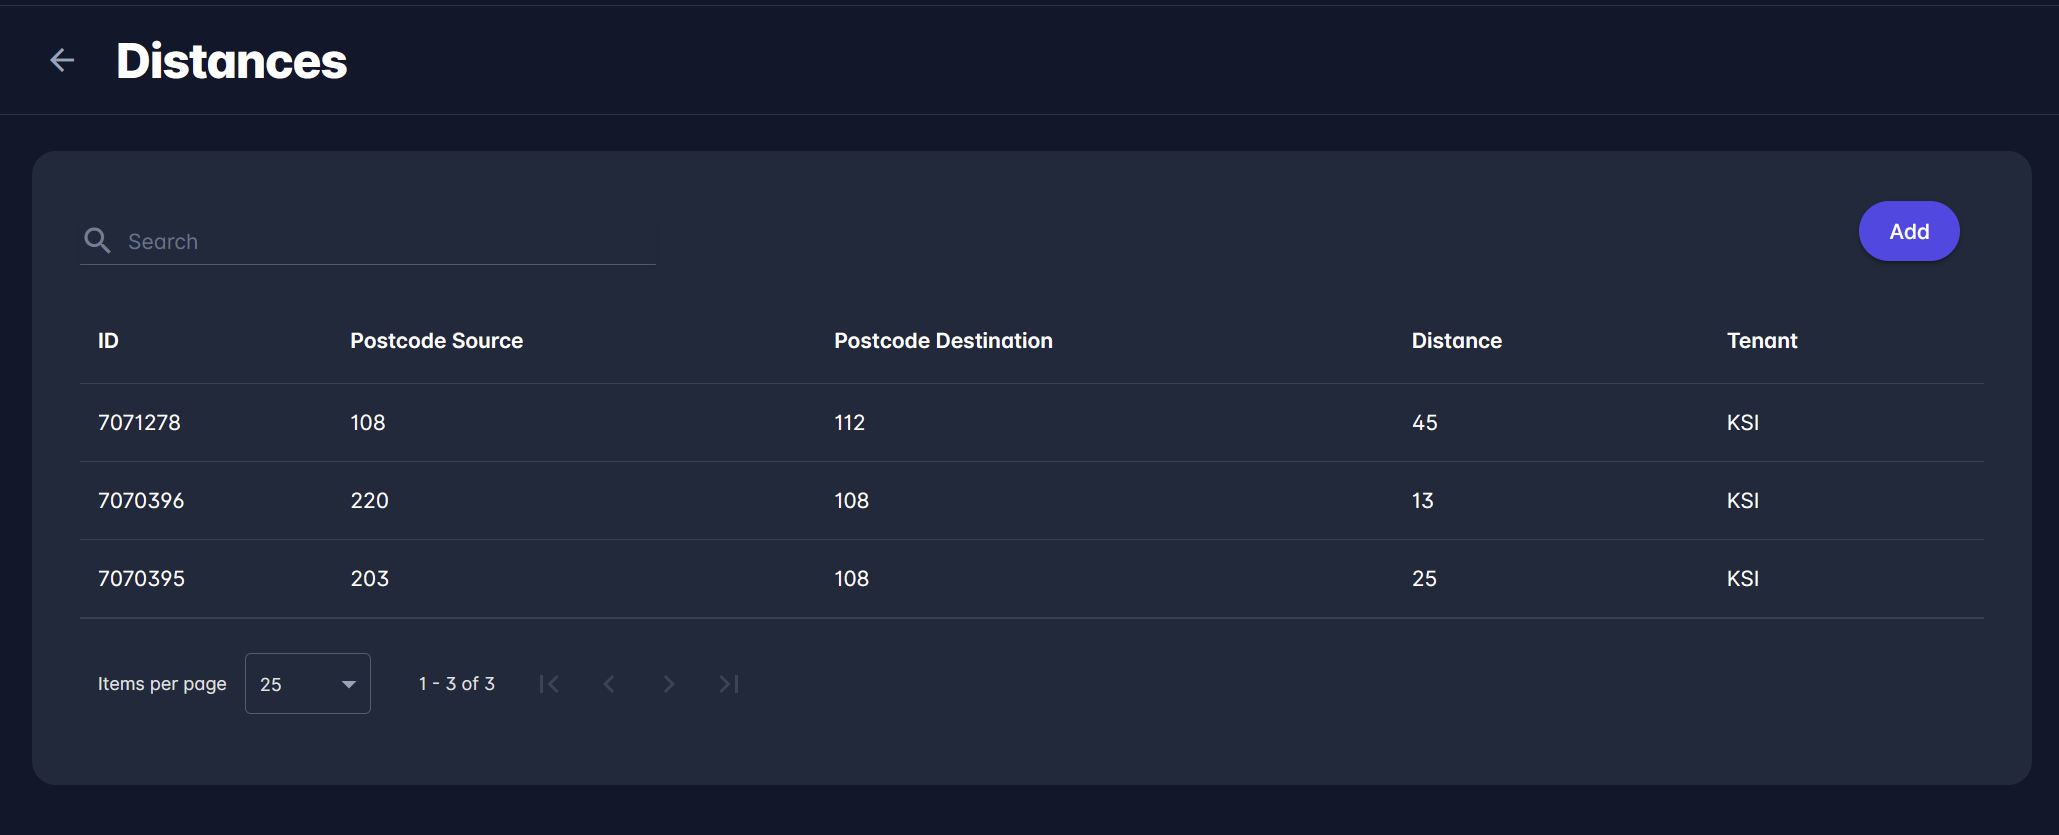Jump to the last page
Image resolution: width=2059 pixels, height=835 pixels.
click(x=729, y=684)
